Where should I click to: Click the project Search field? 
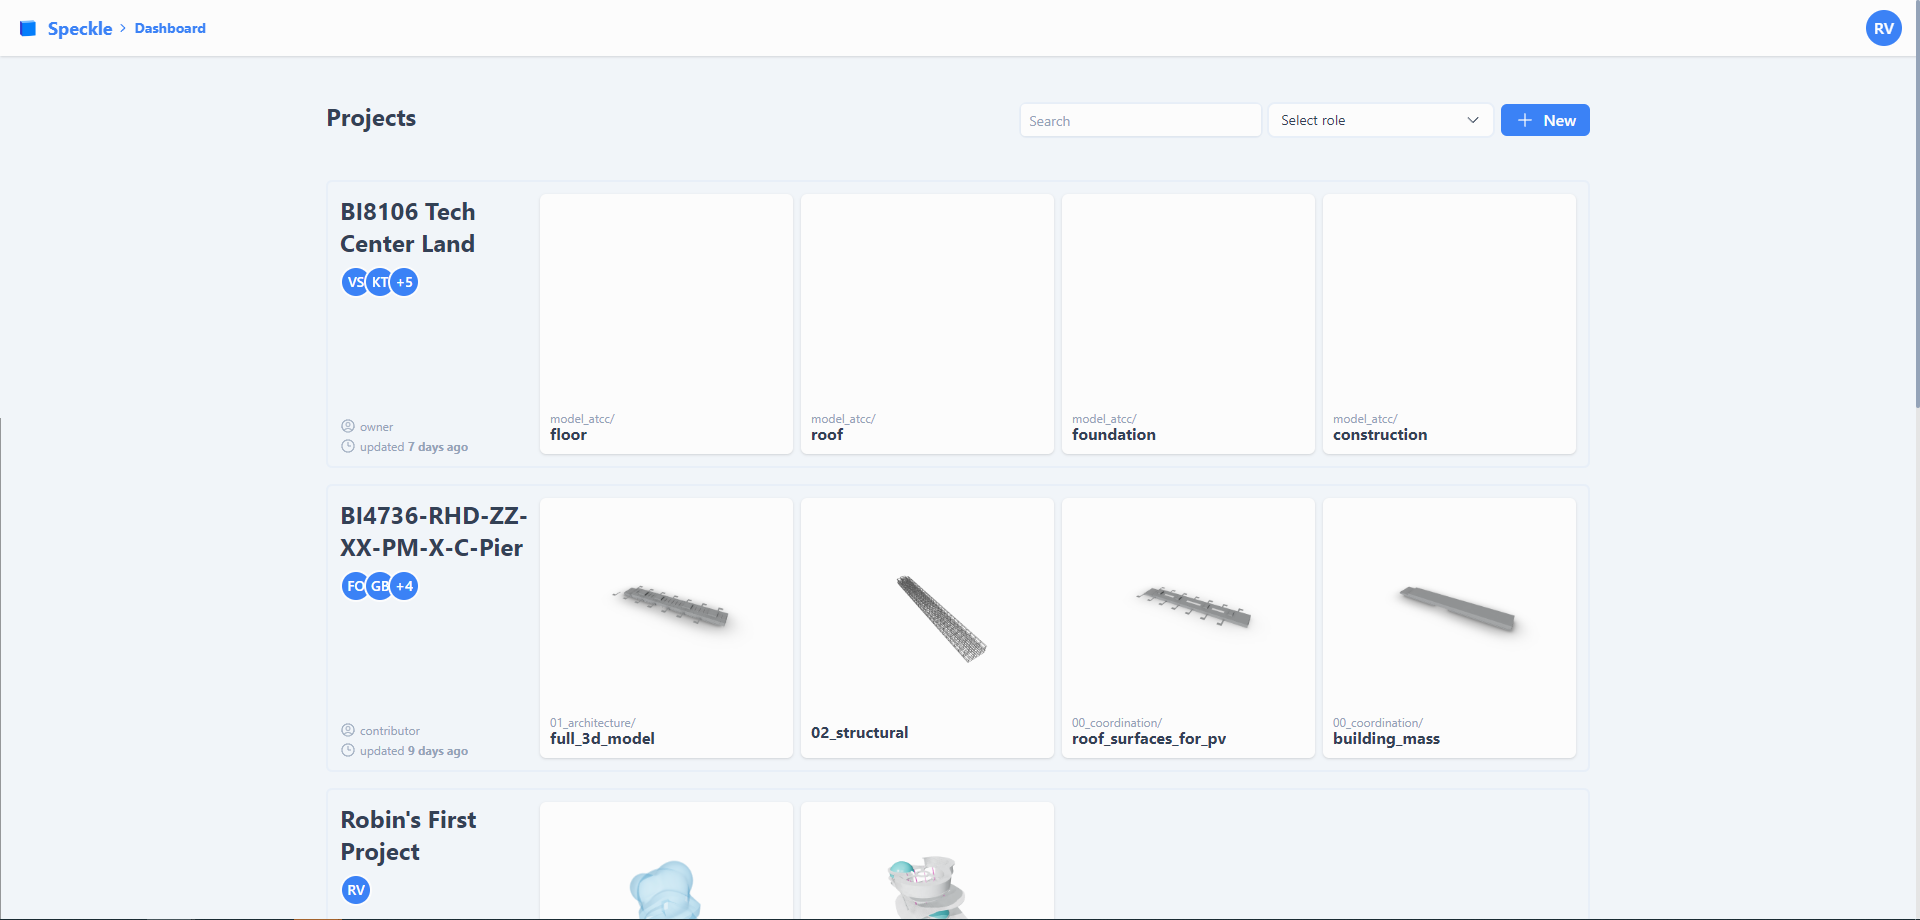1140,120
